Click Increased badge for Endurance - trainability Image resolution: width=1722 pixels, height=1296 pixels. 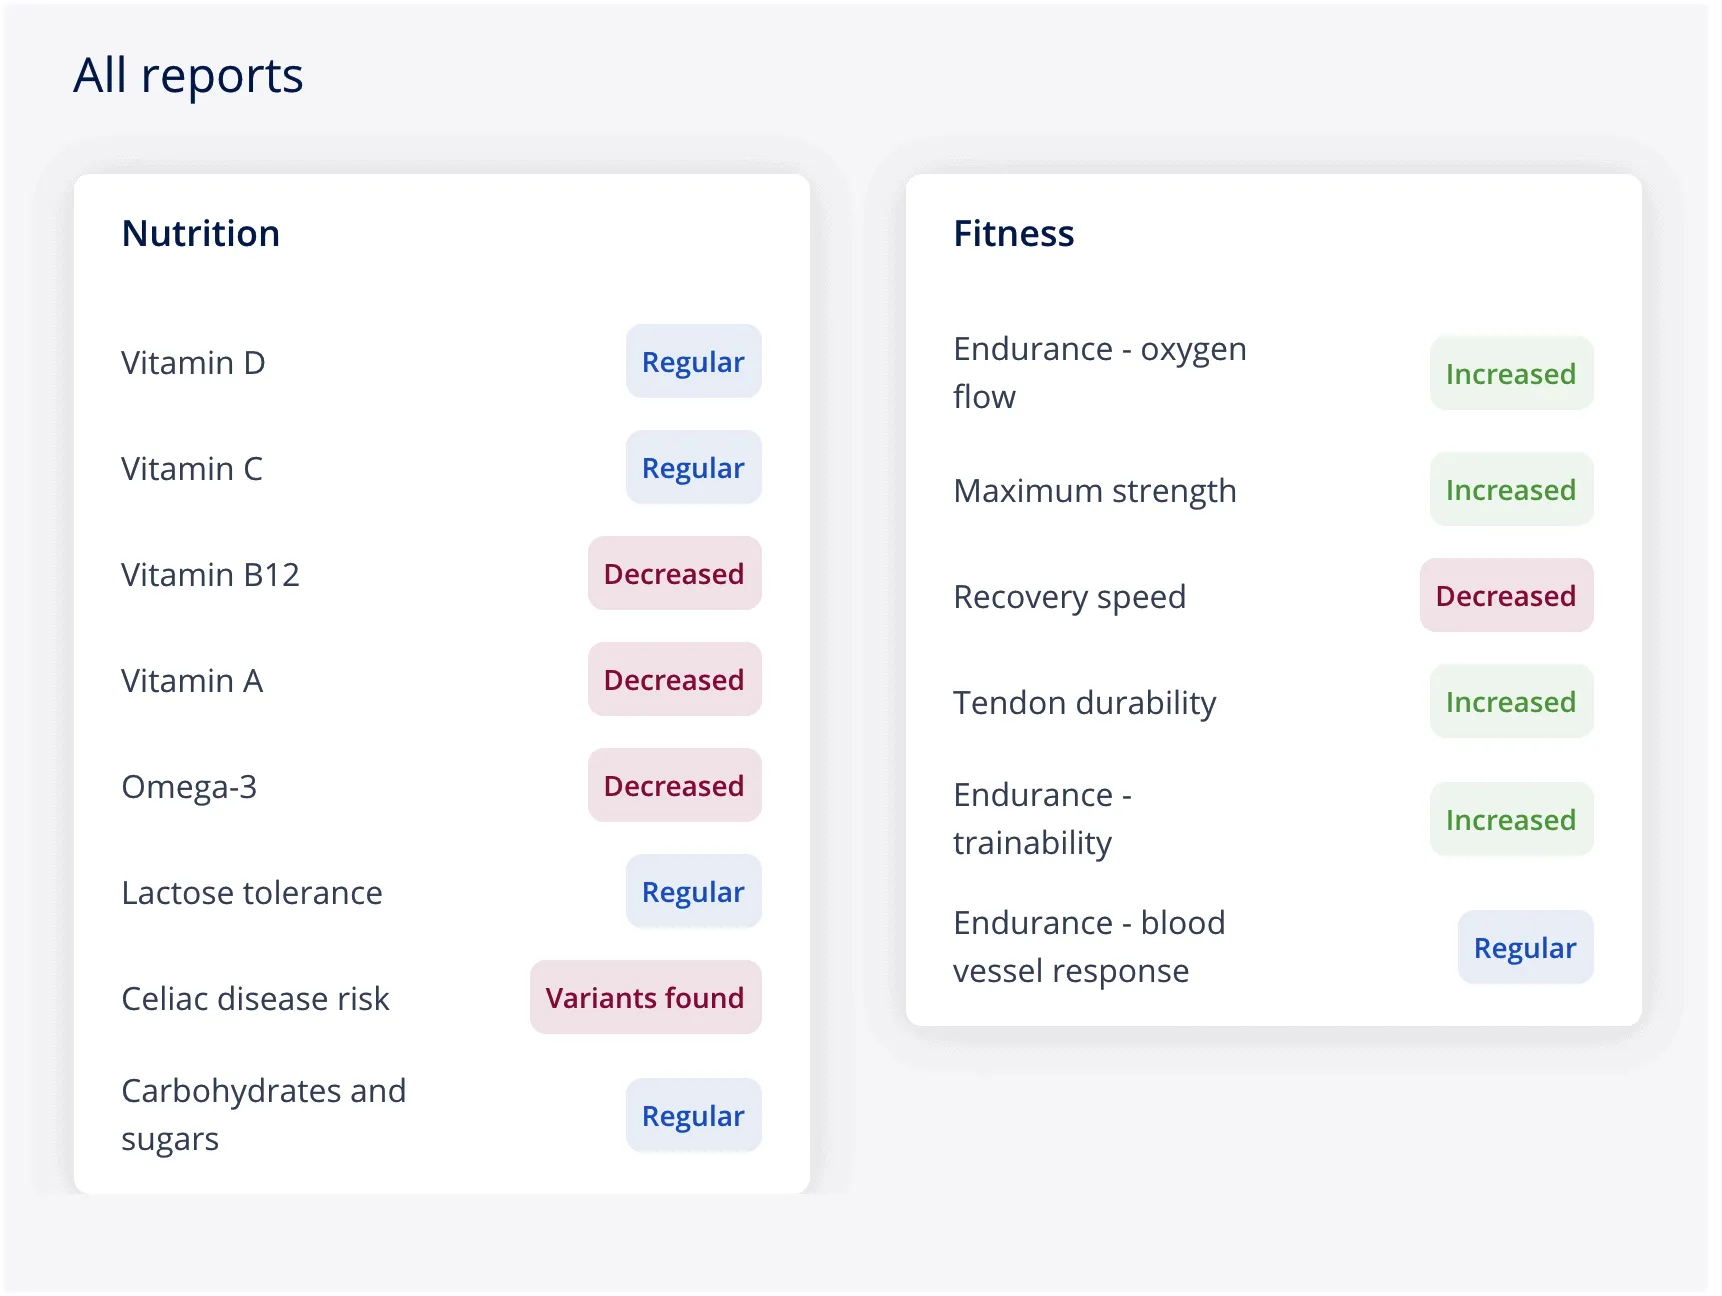point(1511,819)
